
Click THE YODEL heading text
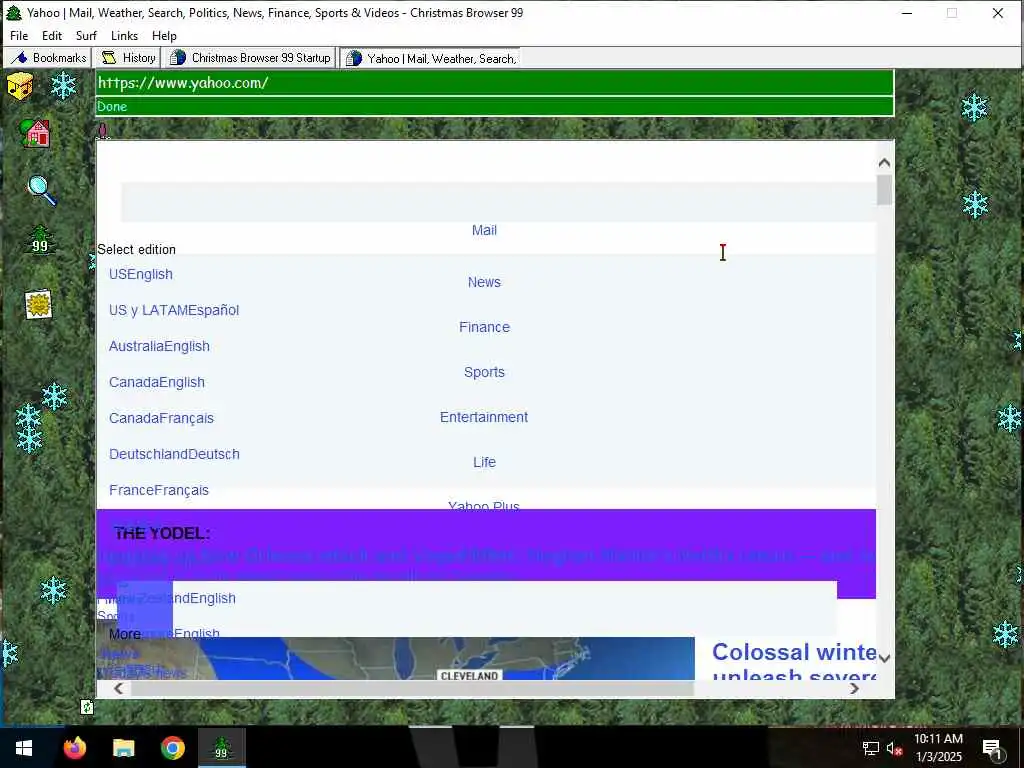[162, 534]
